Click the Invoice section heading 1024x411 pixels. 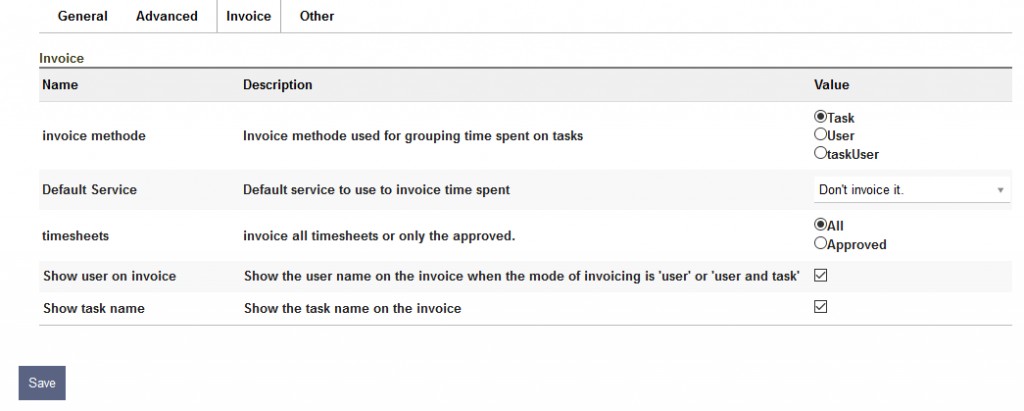pyautogui.click(x=62, y=59)
